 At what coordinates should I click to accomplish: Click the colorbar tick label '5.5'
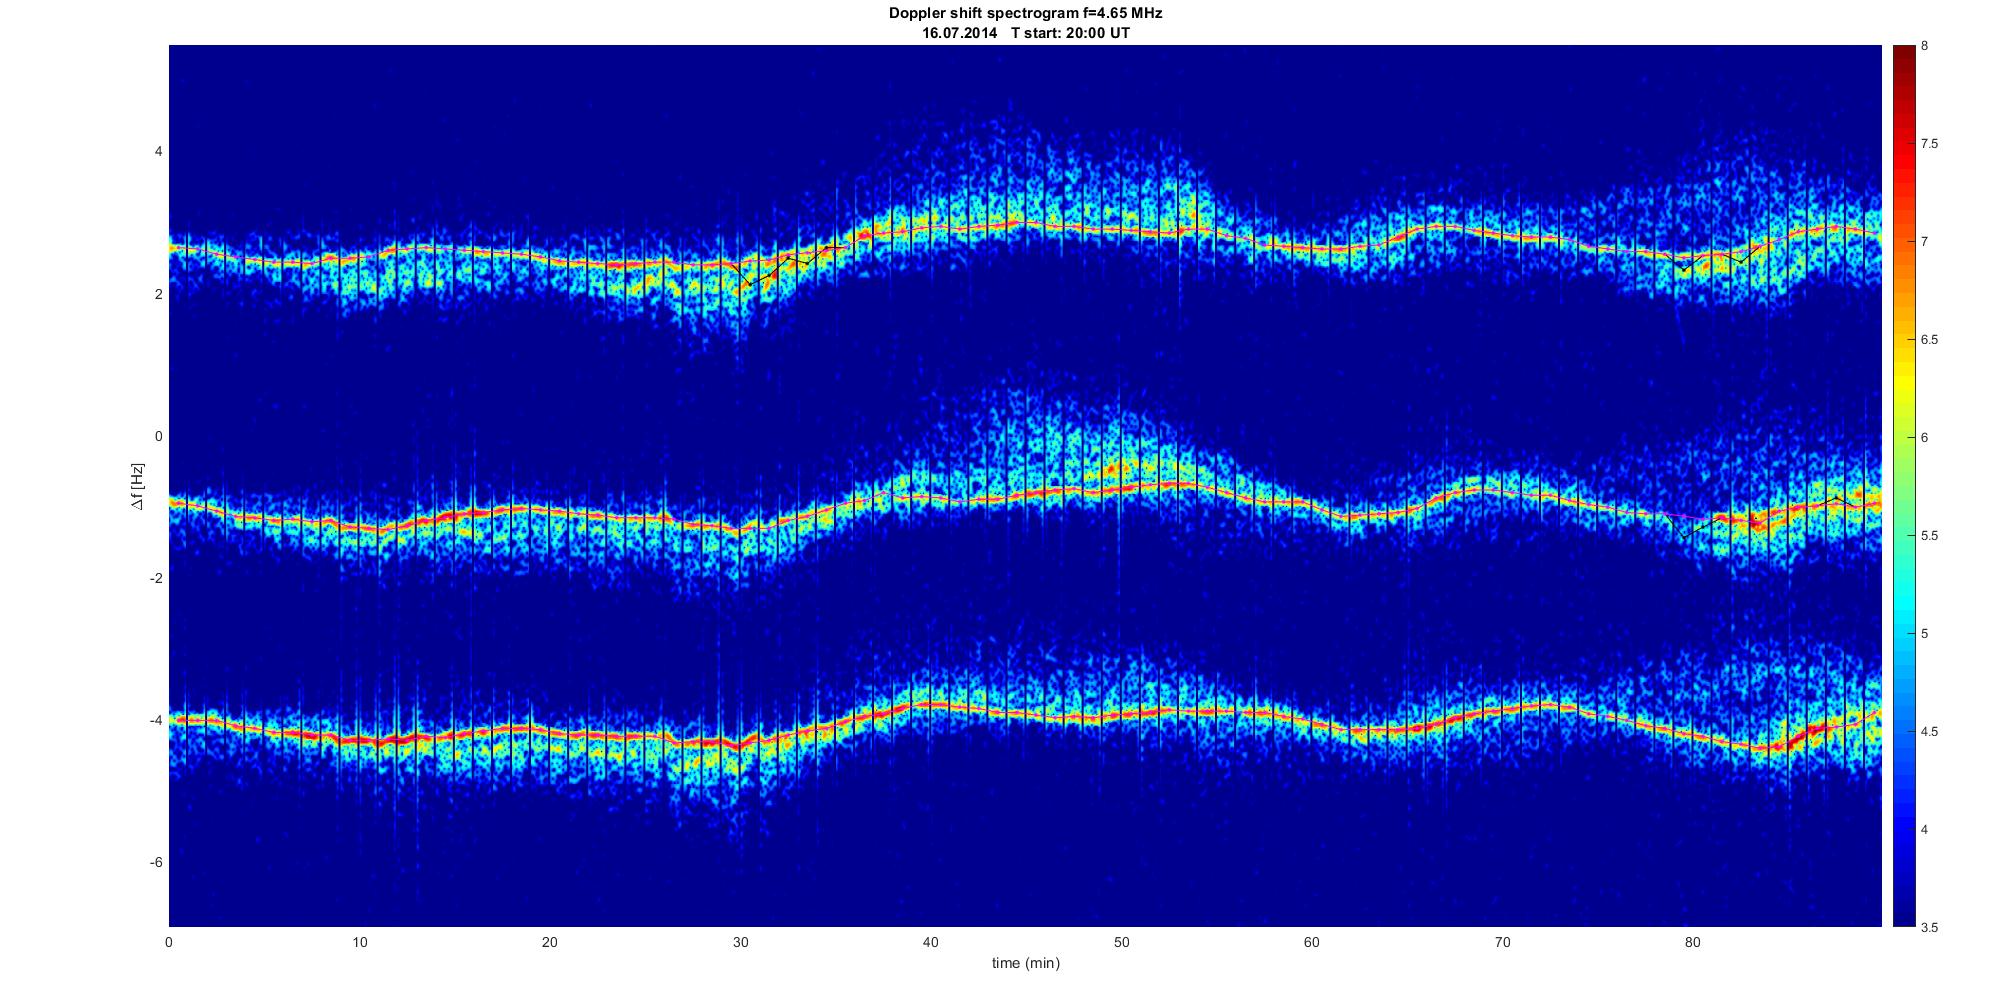pos(1929,536)
